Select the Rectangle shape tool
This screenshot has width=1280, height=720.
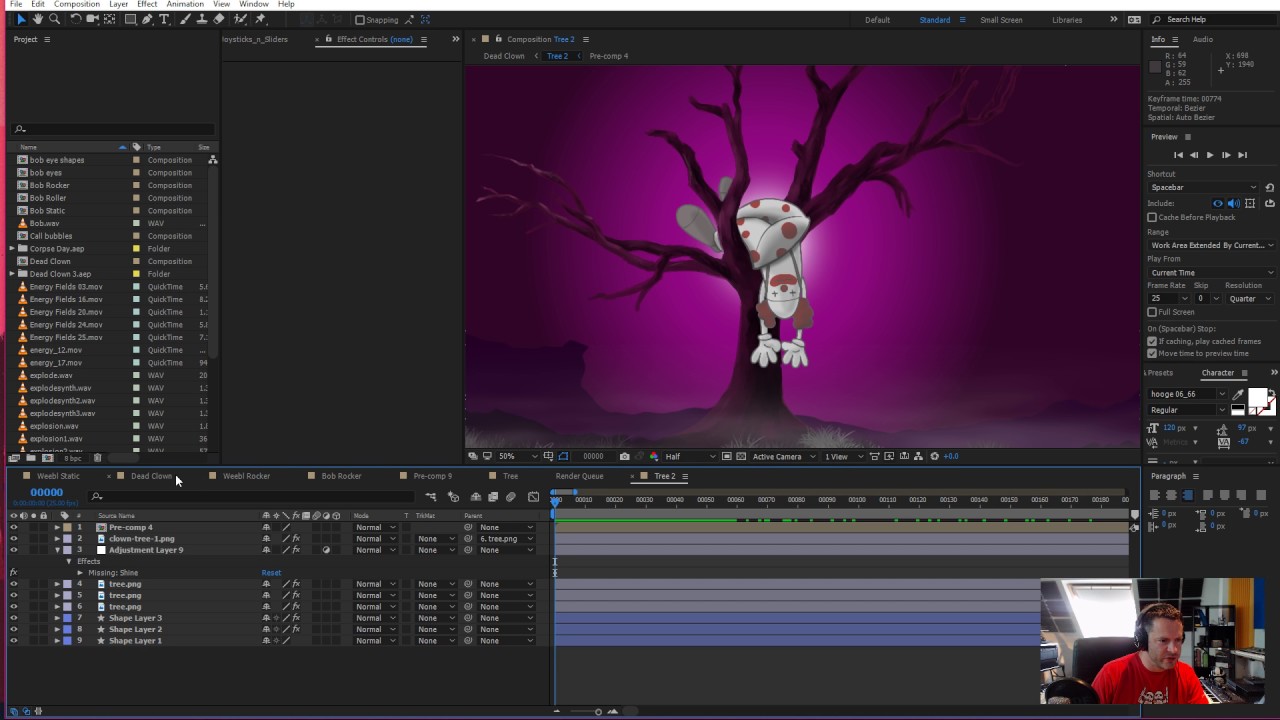130,19
